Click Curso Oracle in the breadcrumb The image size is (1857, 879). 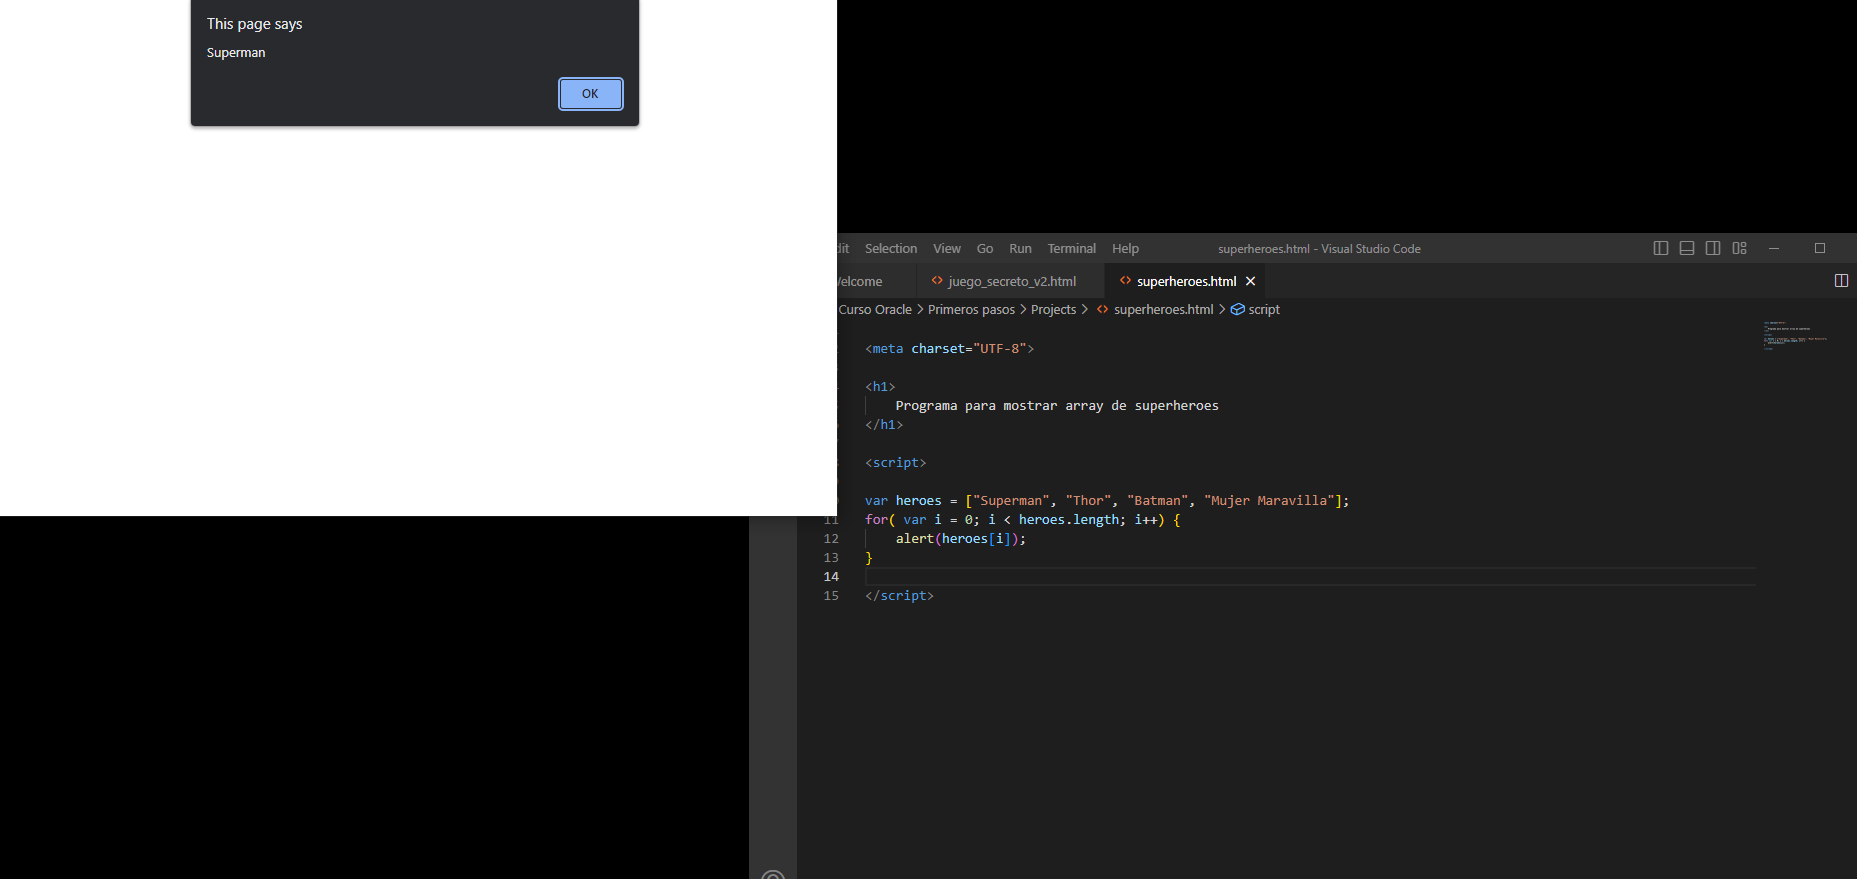pyautogui.click(x=875, y=310)
